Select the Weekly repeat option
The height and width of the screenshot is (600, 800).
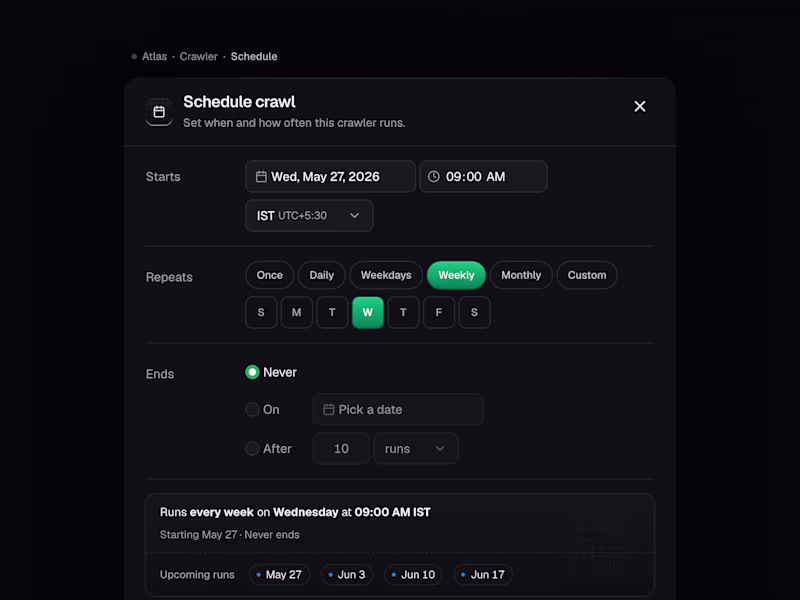pyautogui.click(x=456, y=275)
